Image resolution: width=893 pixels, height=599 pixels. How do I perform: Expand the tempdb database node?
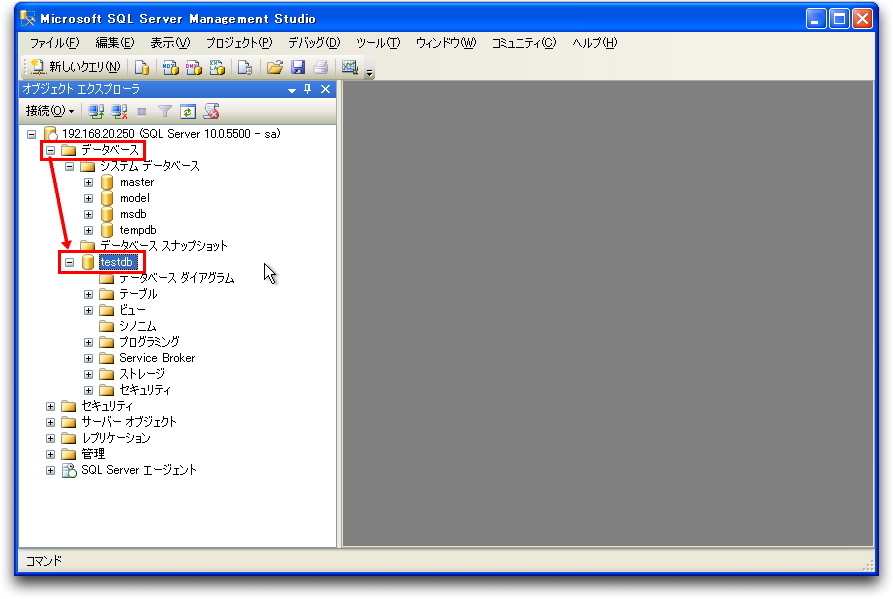pos(88,231)
